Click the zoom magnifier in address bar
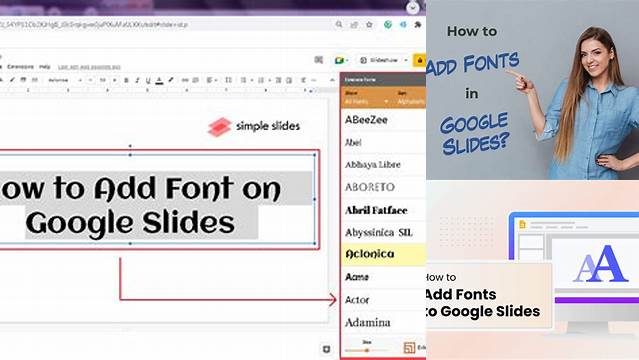This screenshot has width=639, height=360. pos(339,24)
